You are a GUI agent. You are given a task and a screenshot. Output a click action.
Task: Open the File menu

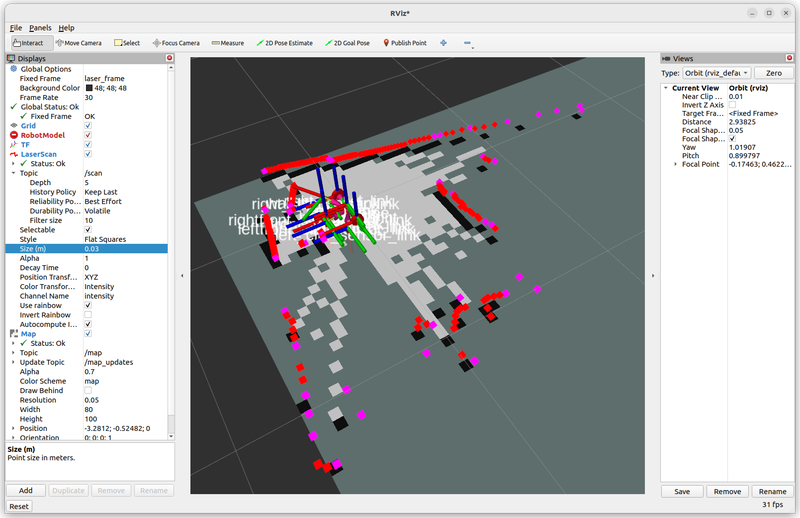(15, 28)
